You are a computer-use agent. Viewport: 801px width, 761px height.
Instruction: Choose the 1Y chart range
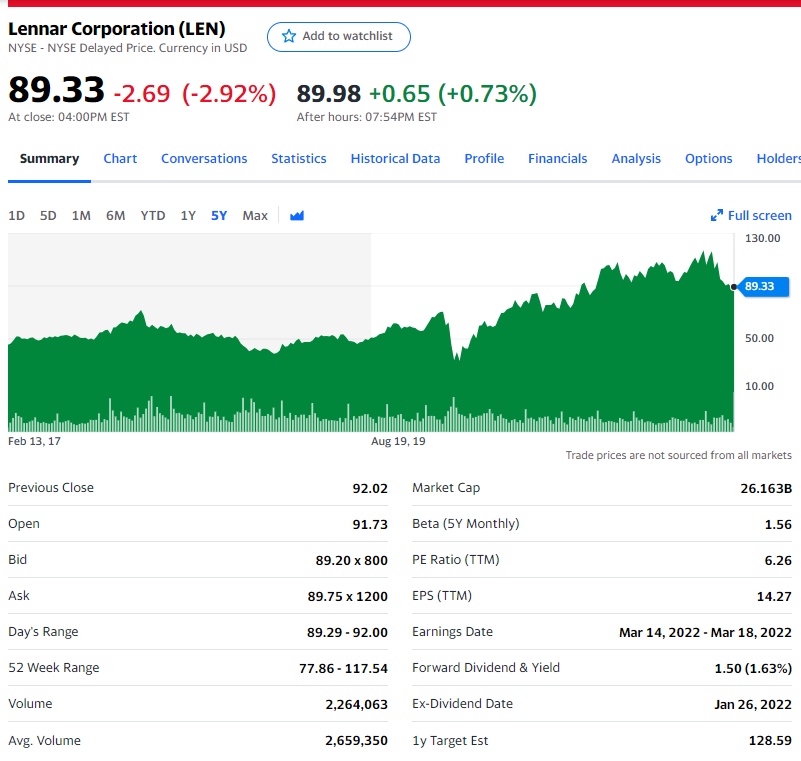188,216
